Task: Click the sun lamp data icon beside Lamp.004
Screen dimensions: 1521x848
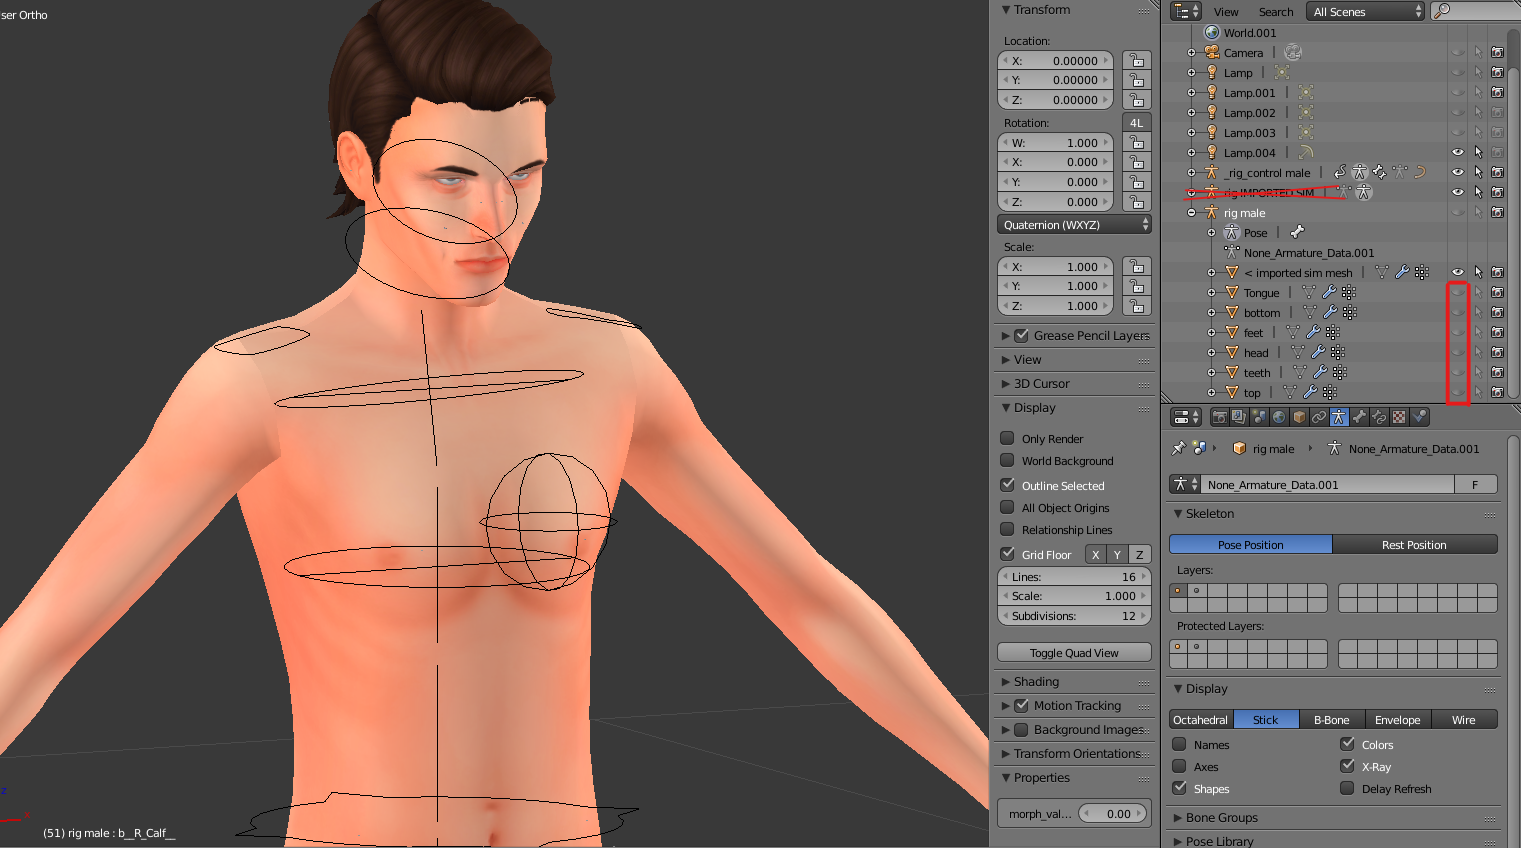Action: tap(1306, 152)
